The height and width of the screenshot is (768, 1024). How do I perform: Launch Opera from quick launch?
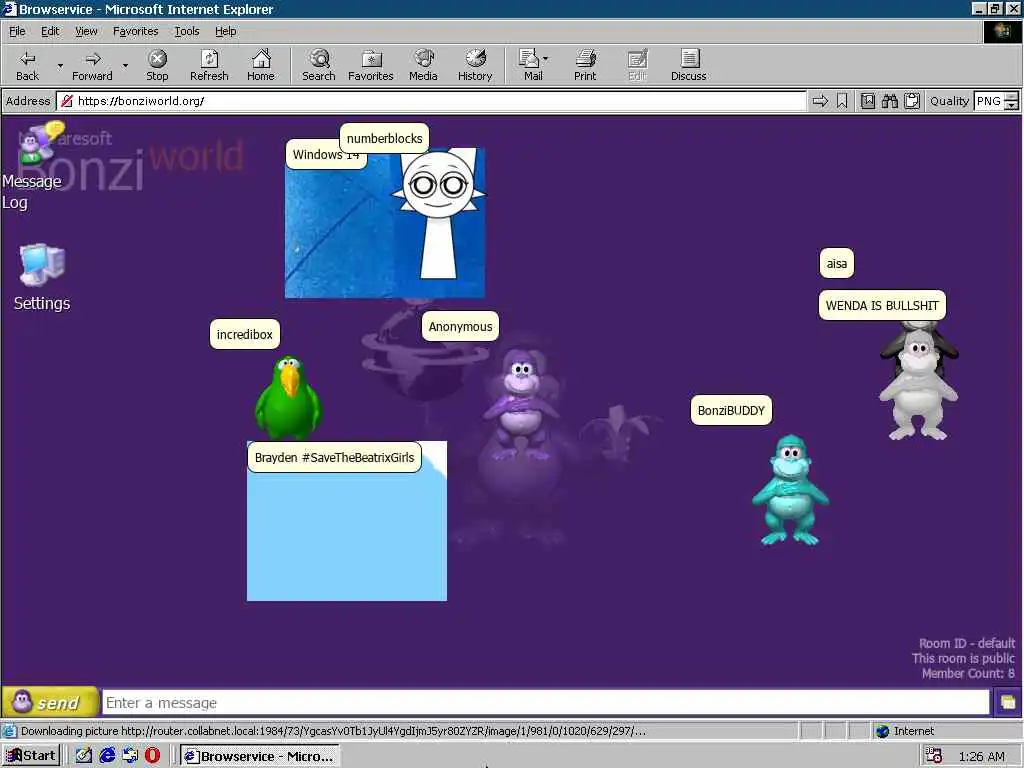pos(153,756)
